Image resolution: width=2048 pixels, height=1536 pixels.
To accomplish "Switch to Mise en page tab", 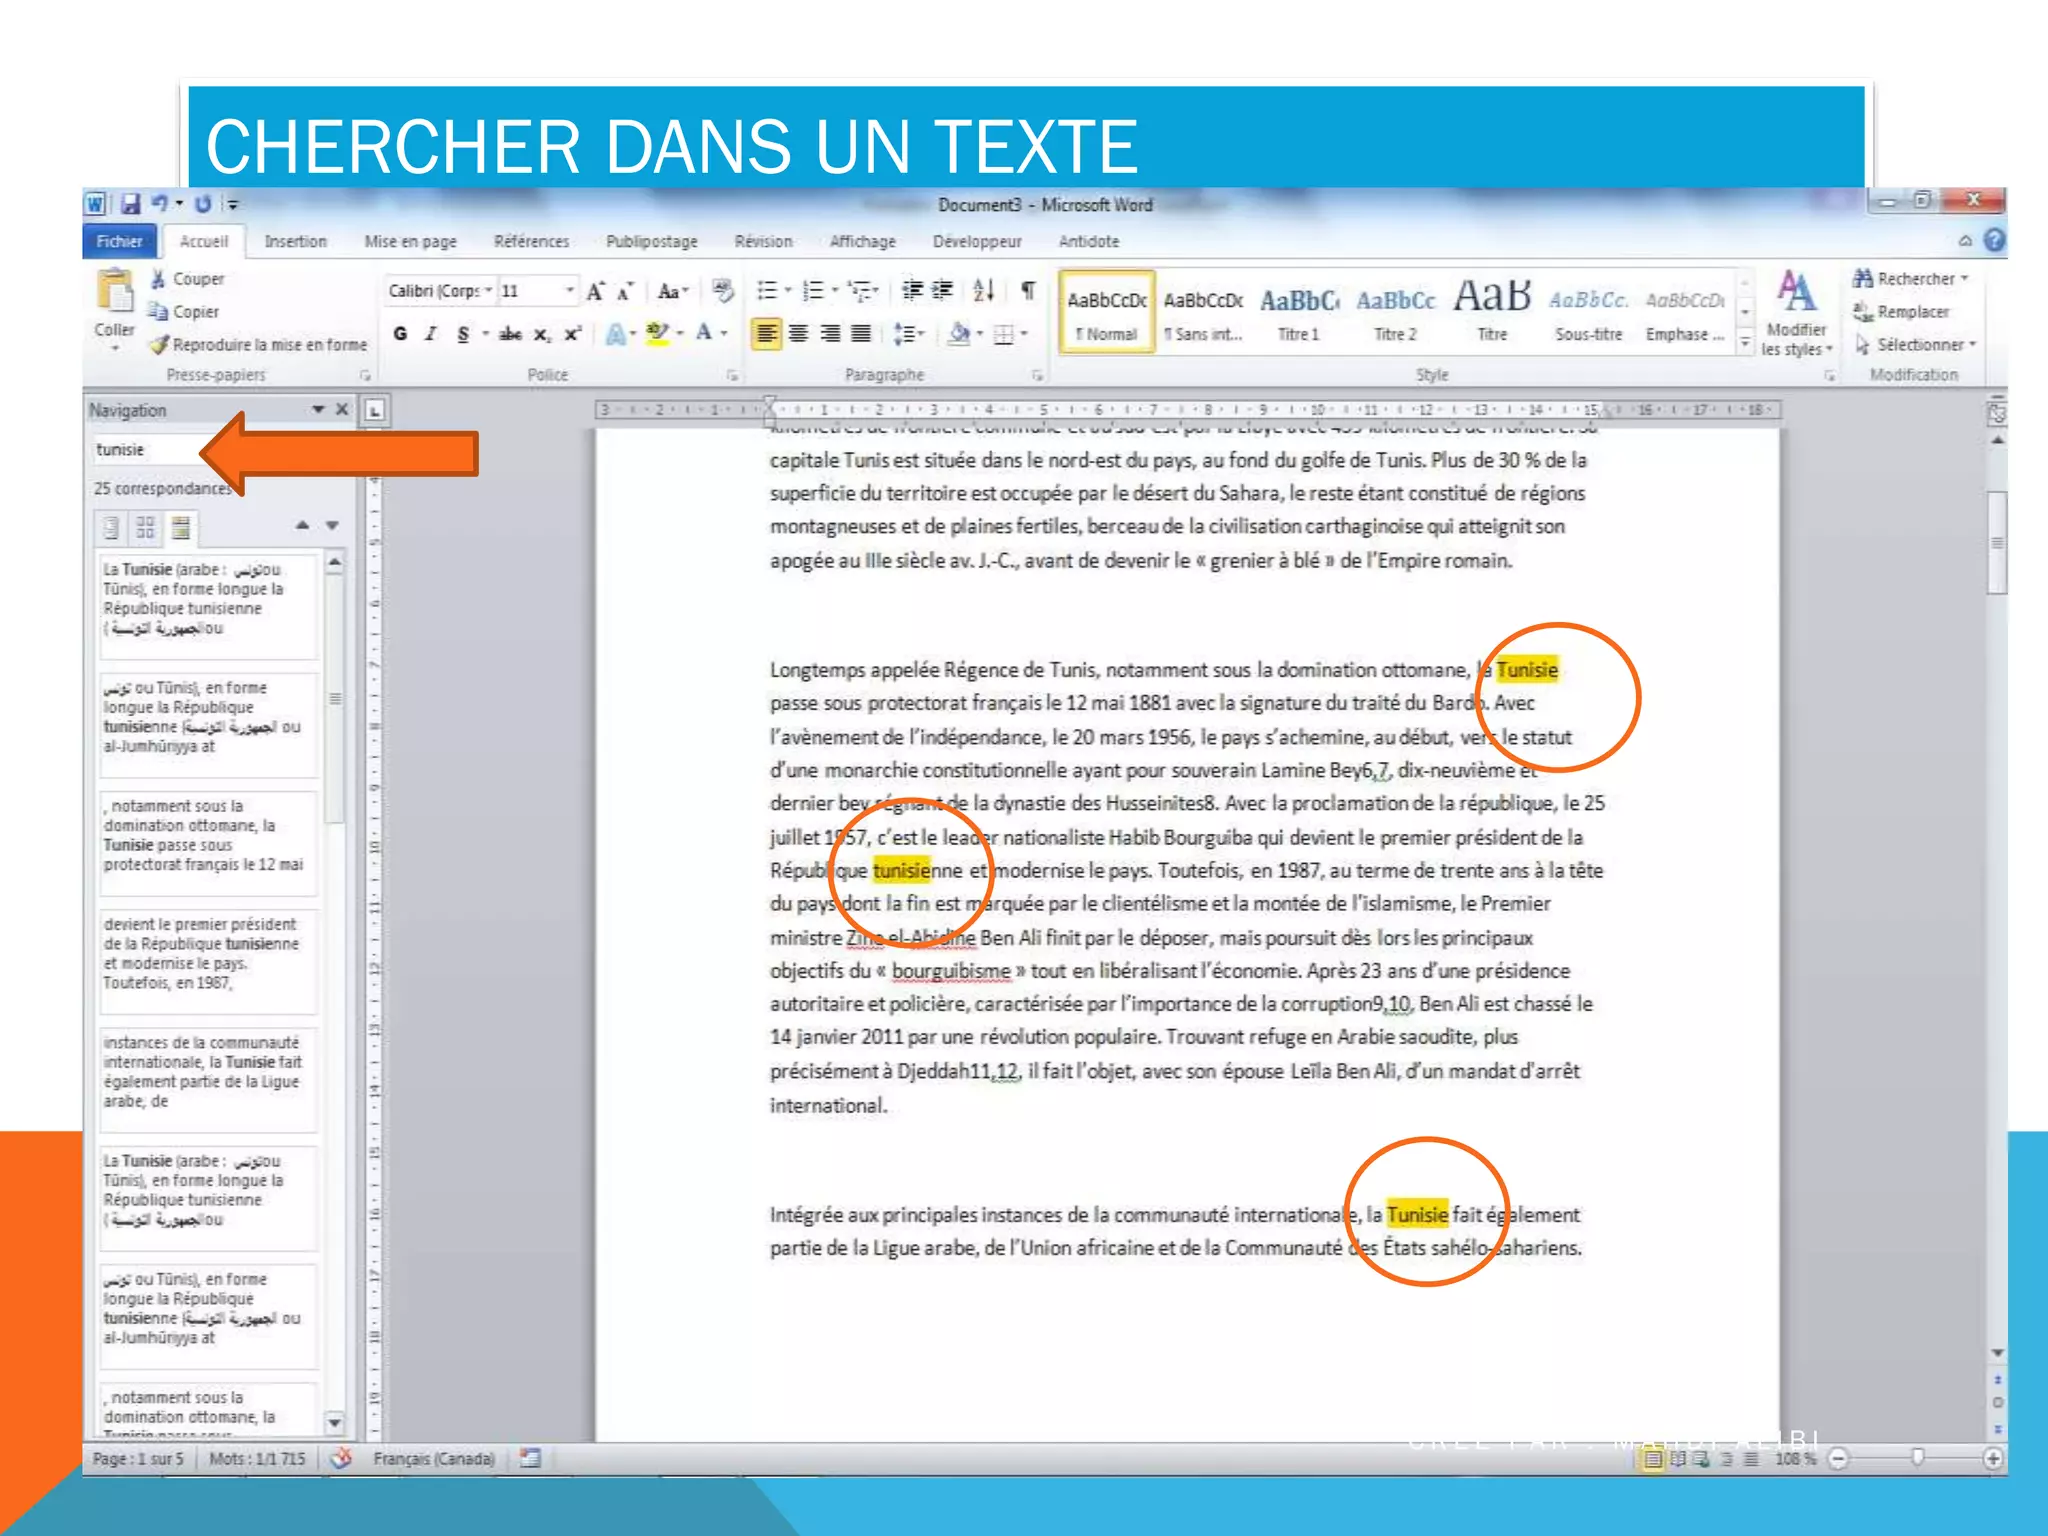I will coord(410,241).
